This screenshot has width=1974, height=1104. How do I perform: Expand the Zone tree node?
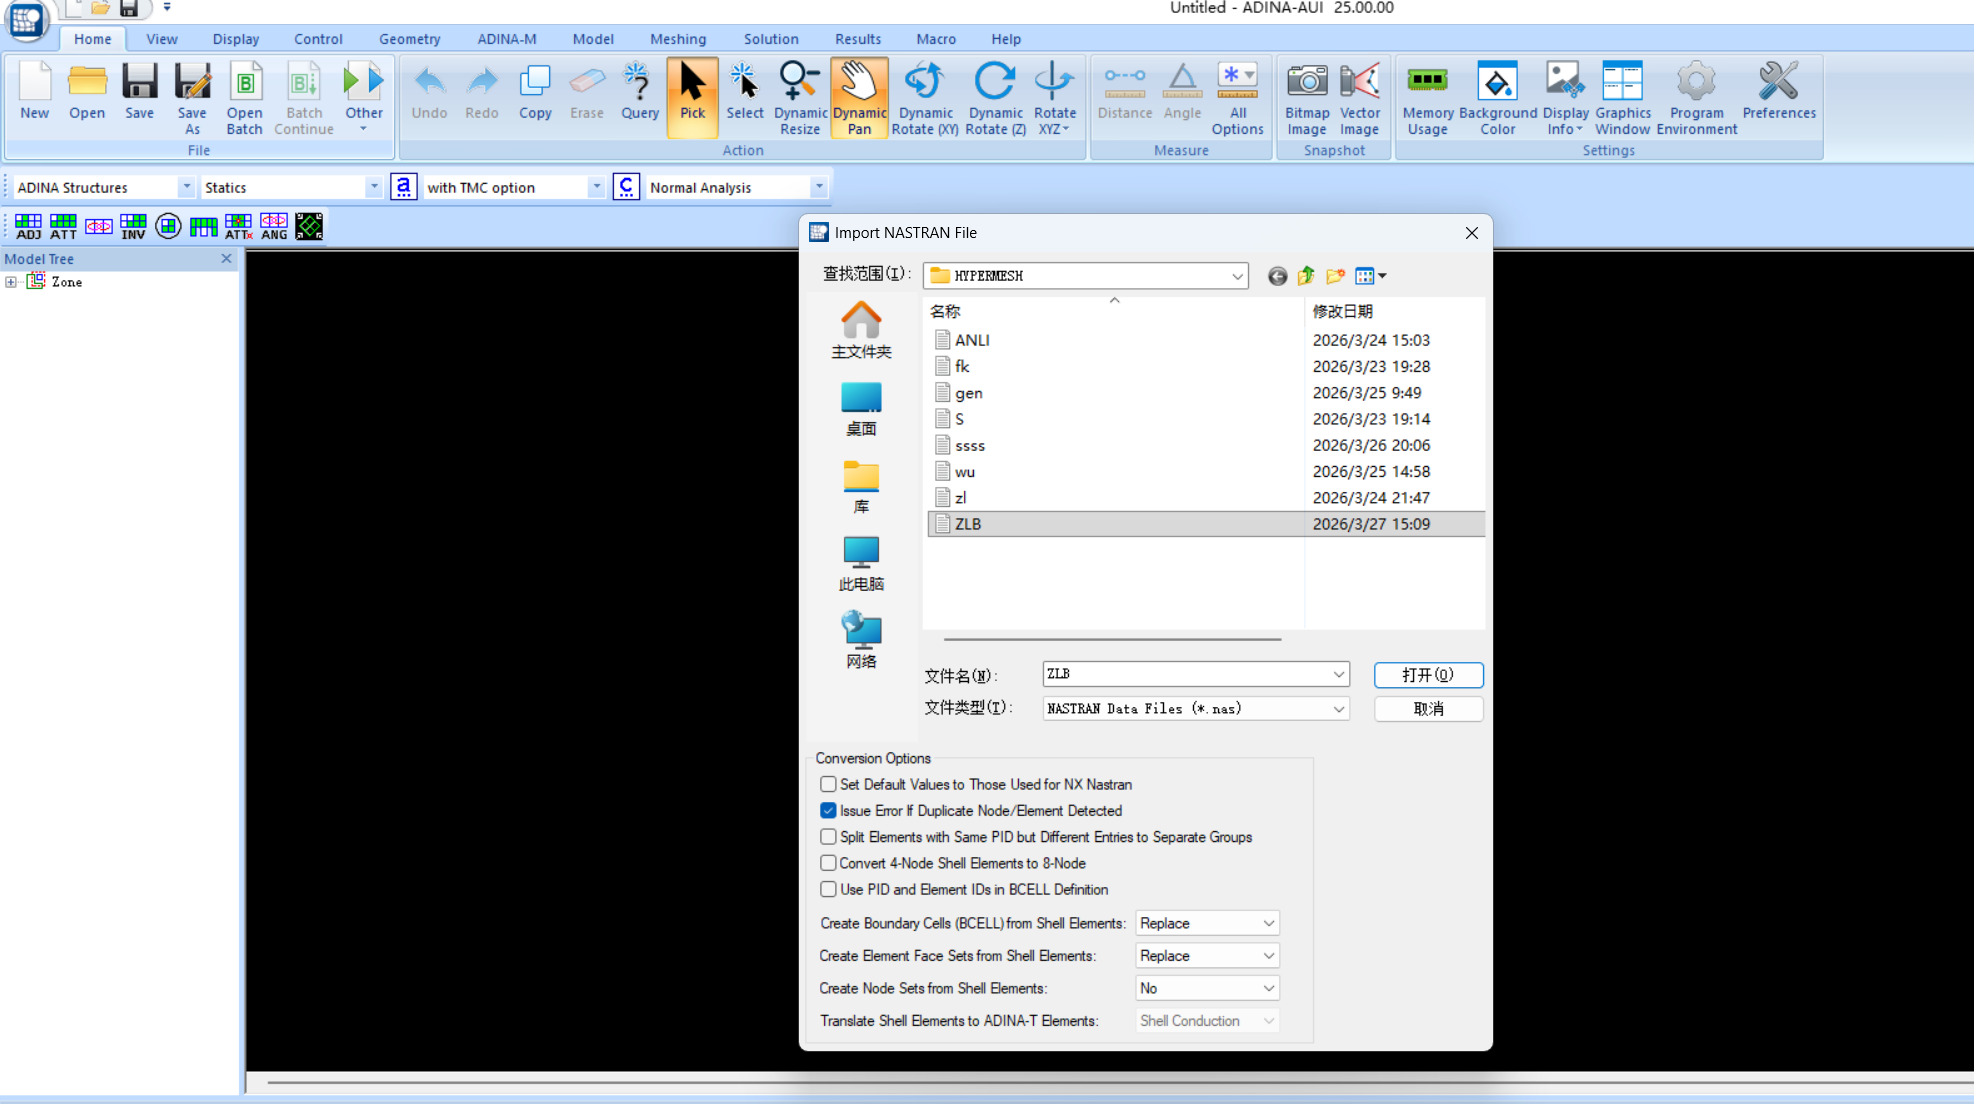click(11, 282)
